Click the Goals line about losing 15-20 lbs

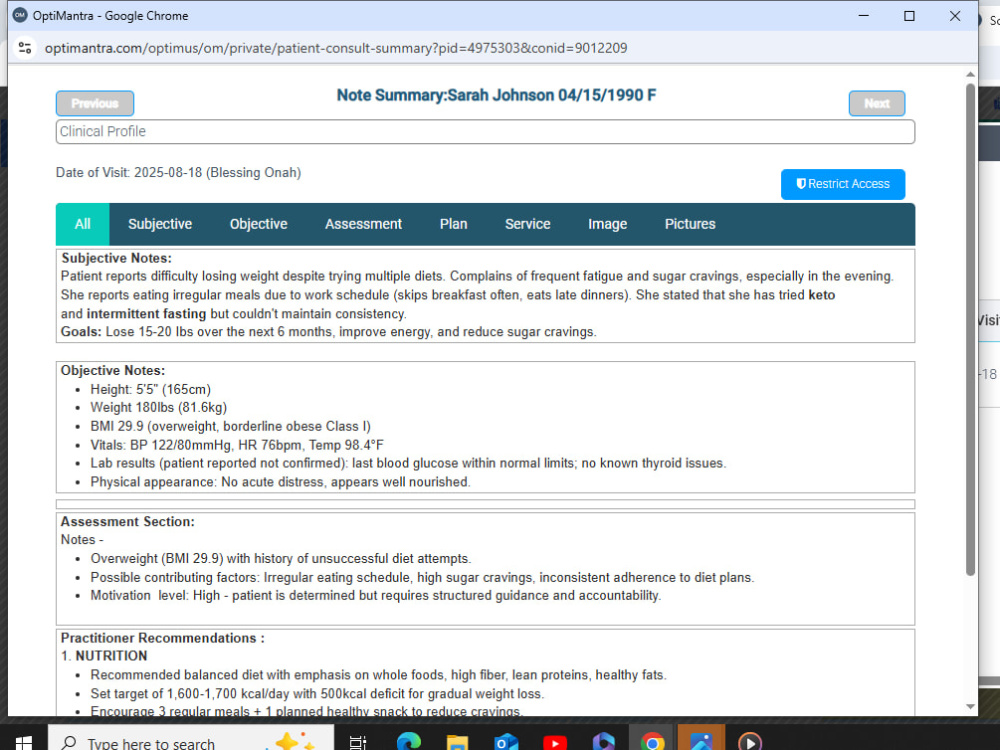tap(328, 332)
